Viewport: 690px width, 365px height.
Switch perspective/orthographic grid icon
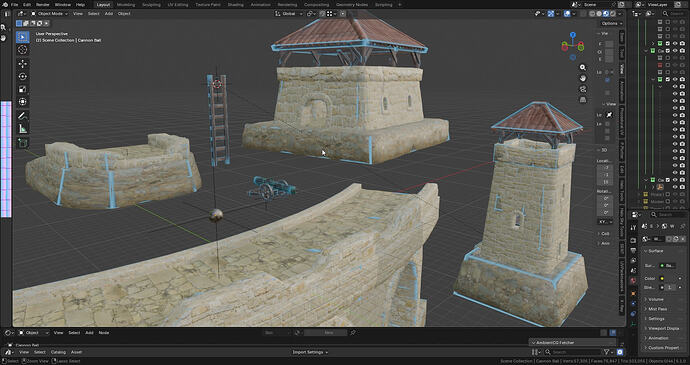tap(583, 100)
